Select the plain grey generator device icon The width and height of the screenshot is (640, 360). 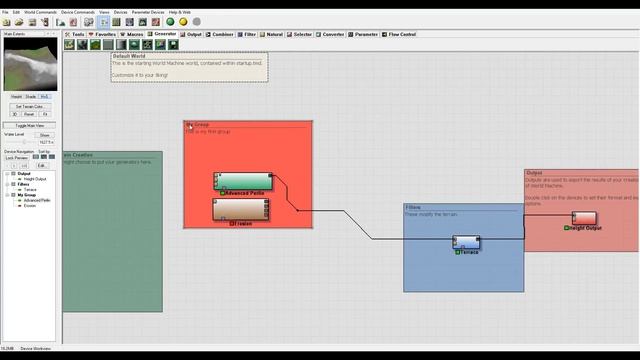(108, 44)
